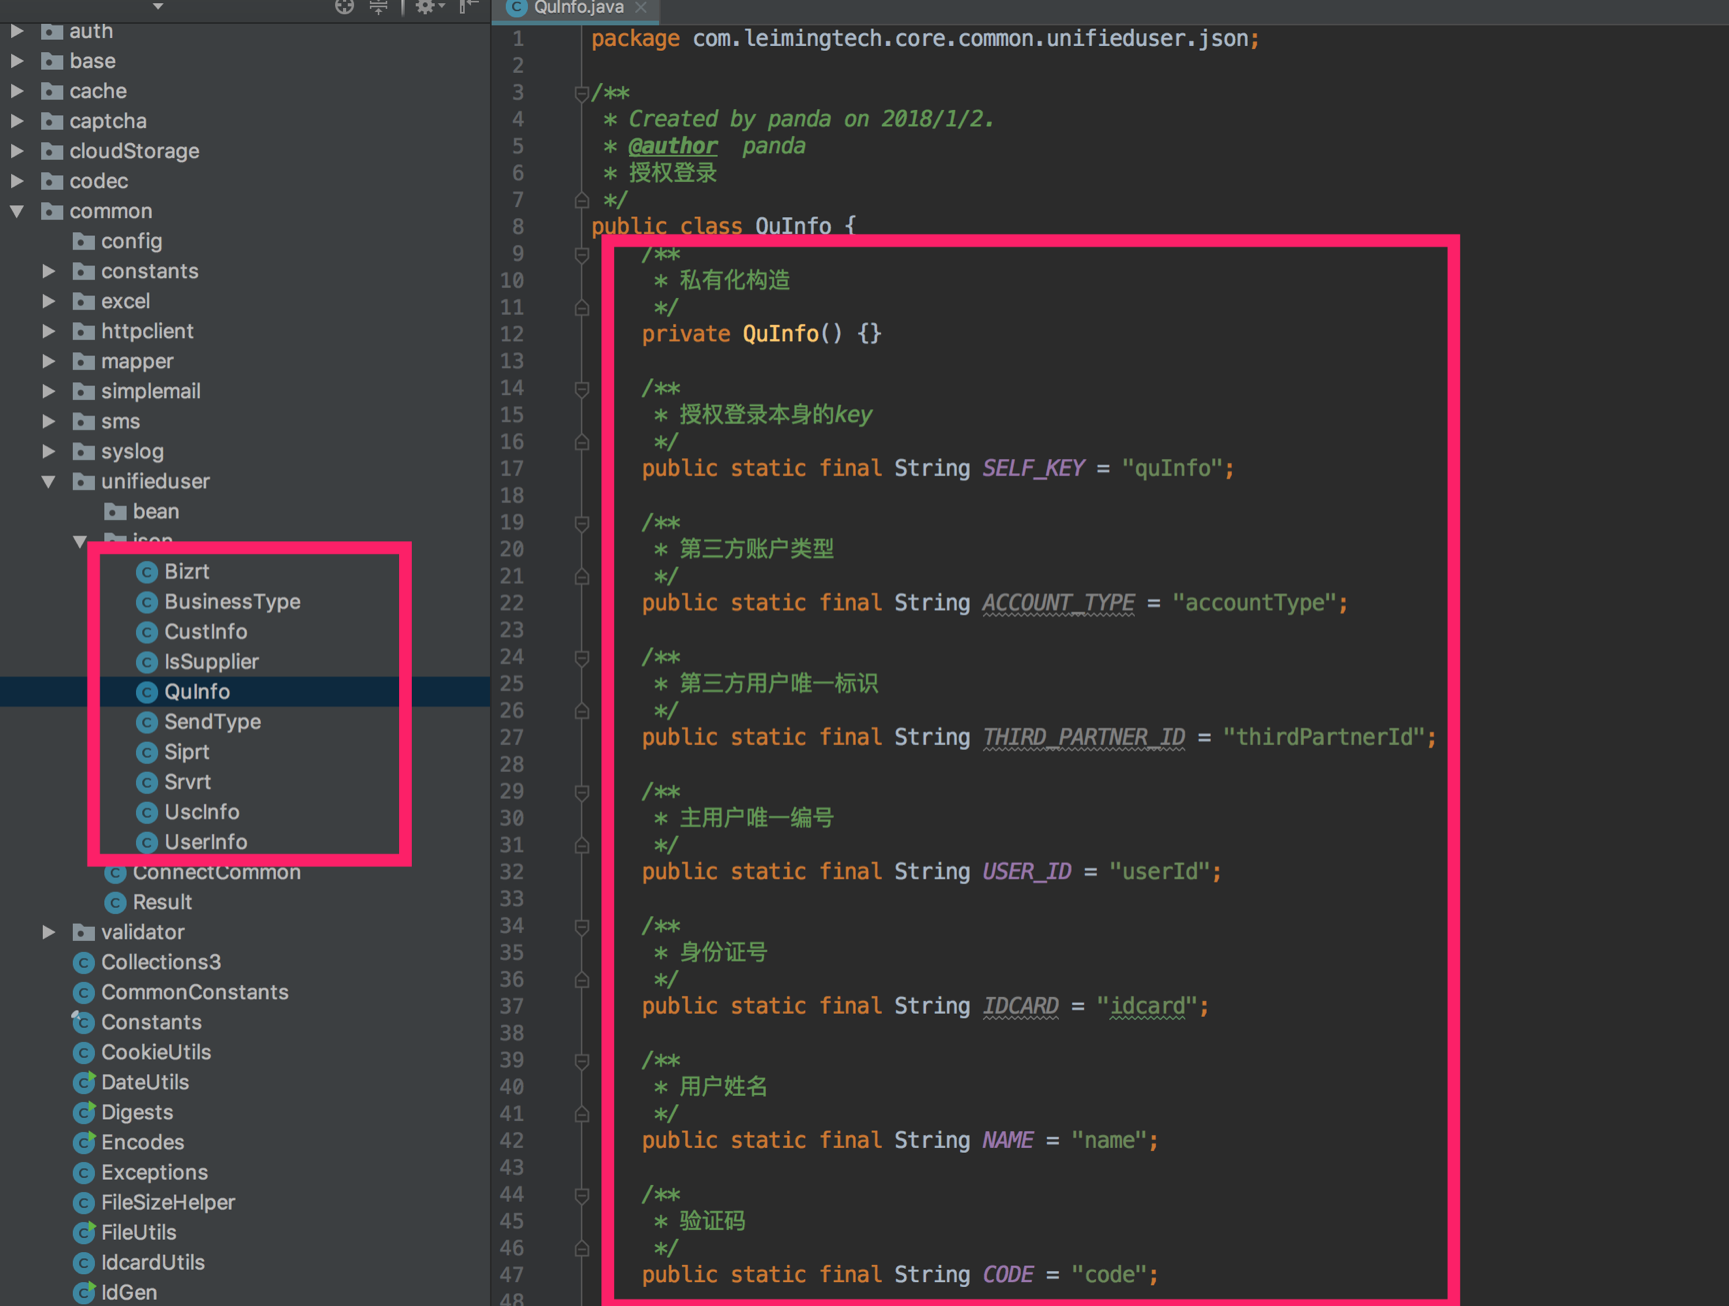Click the SELF_KEY constant name
Image resolution: width=1729 pixels, height=1306 pixels.
tap(1033, 468)
